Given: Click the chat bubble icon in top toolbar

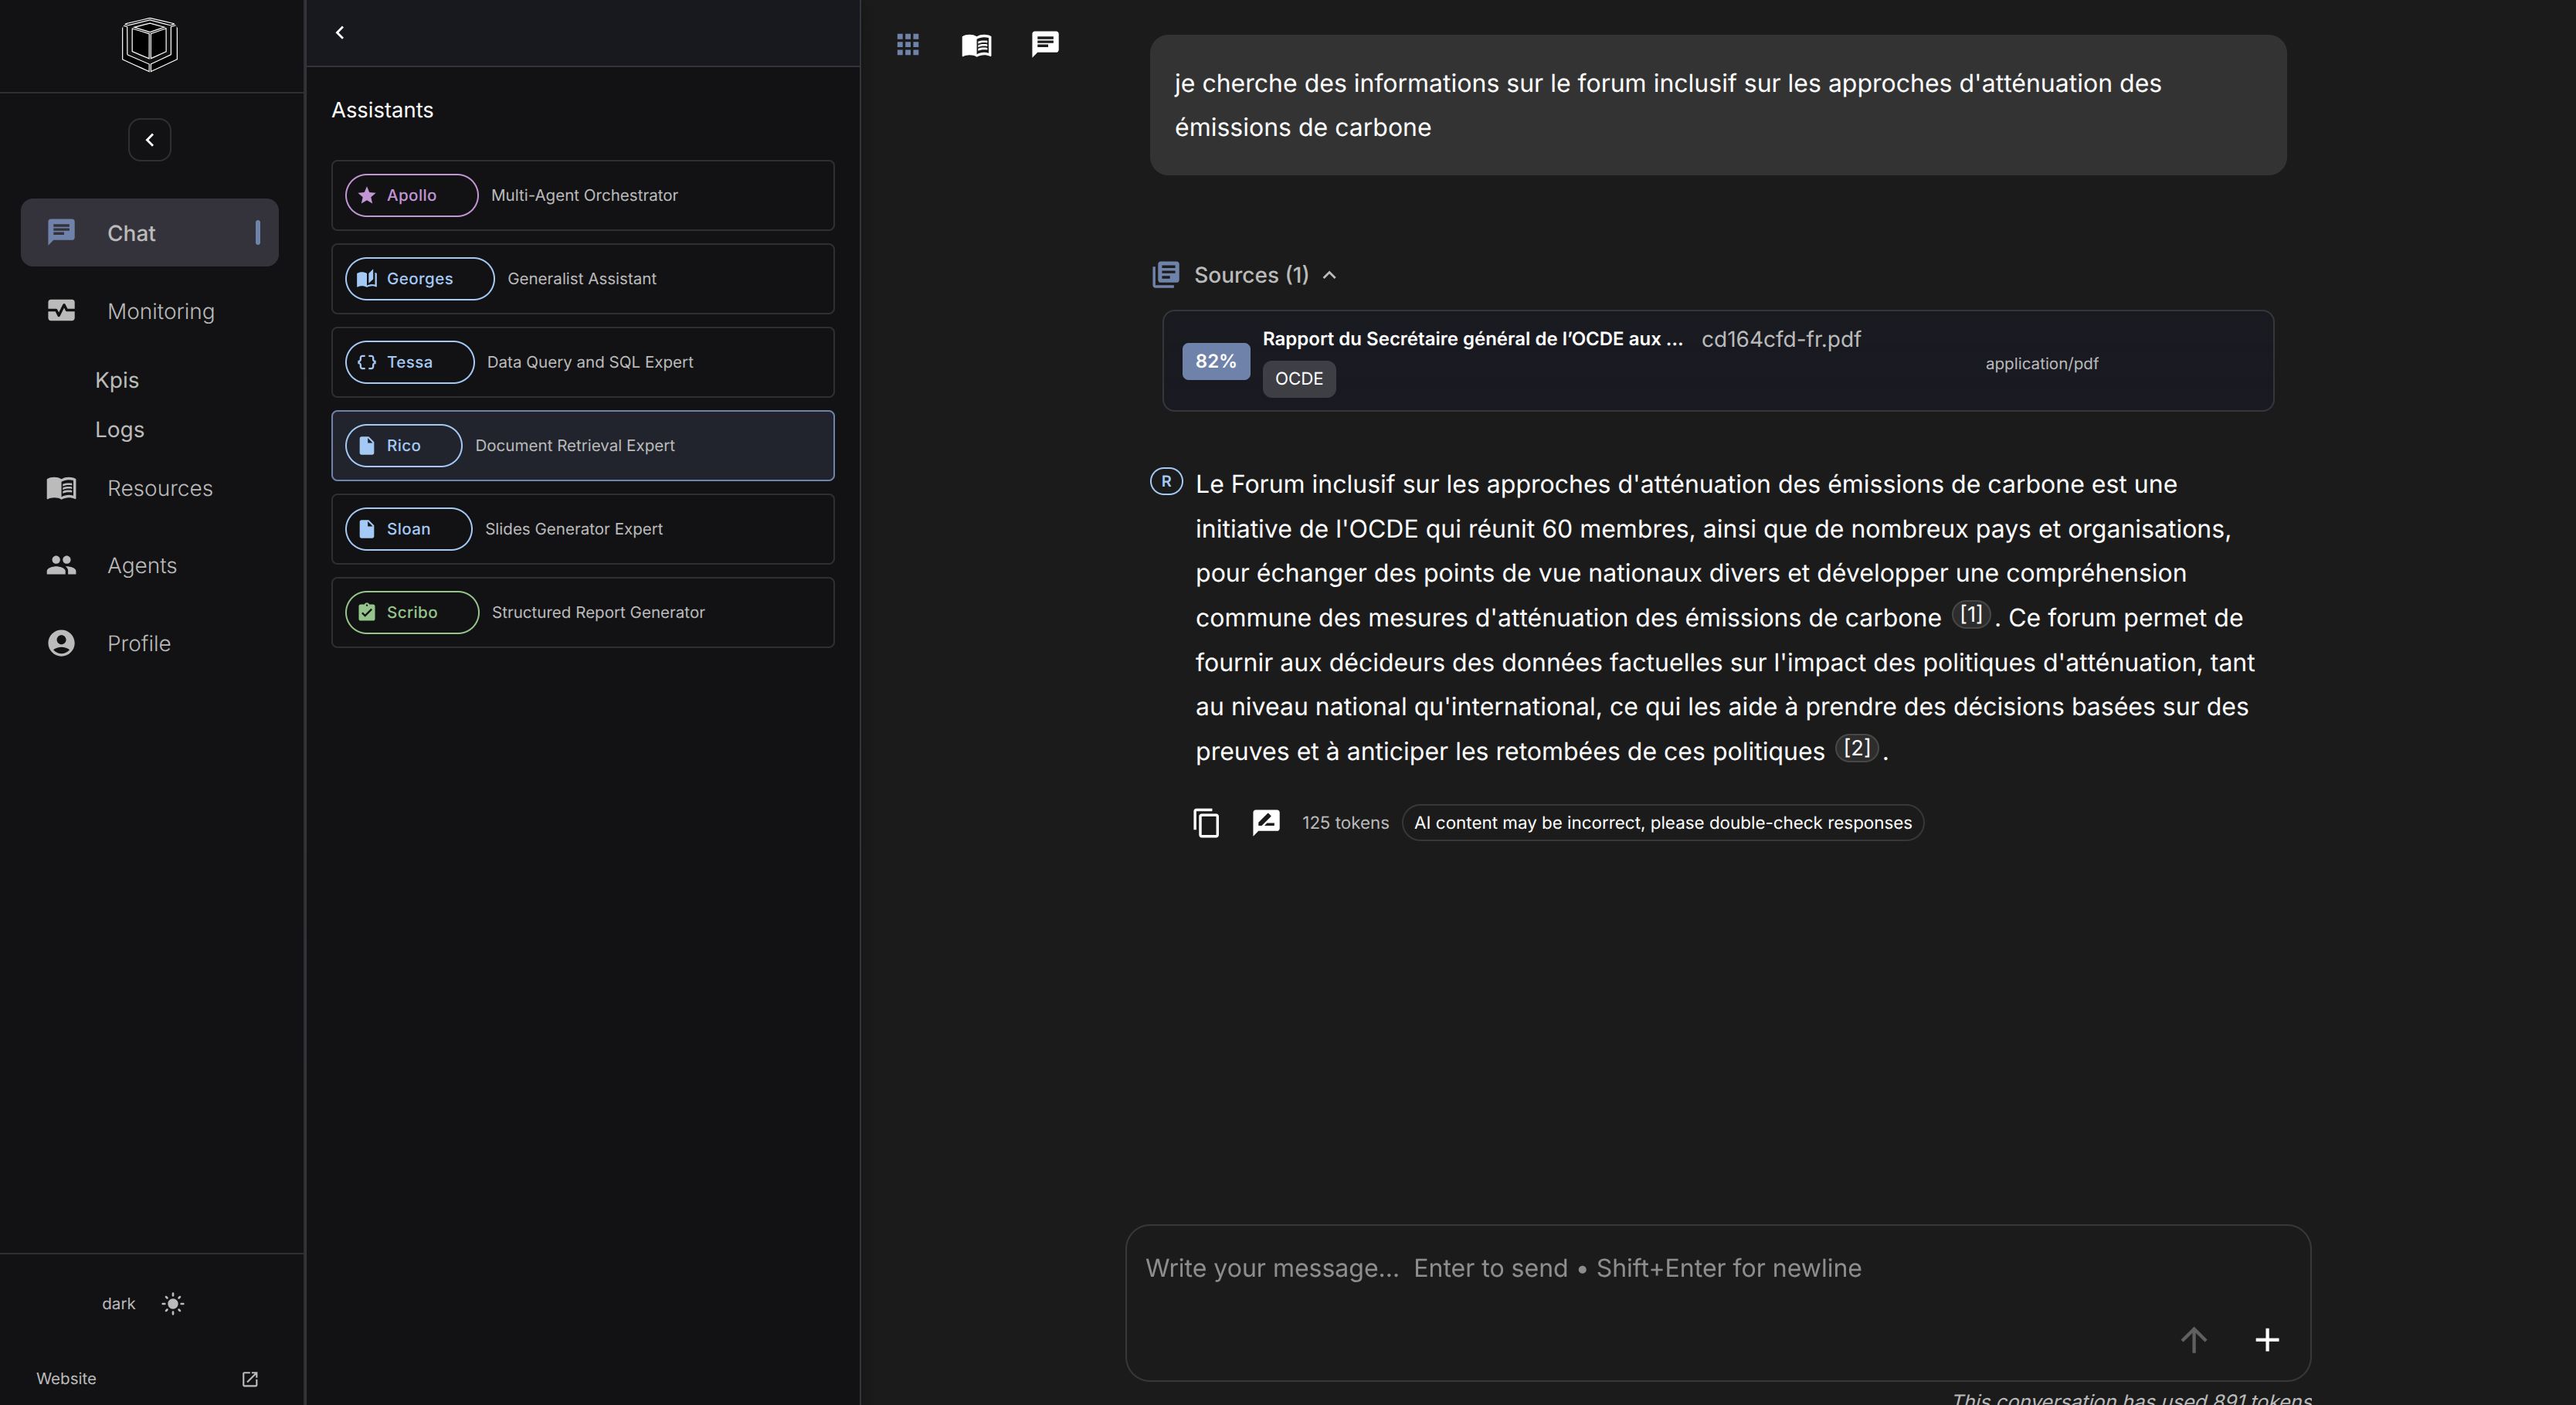Looking at the screenshot, I should pos(1045,44).
